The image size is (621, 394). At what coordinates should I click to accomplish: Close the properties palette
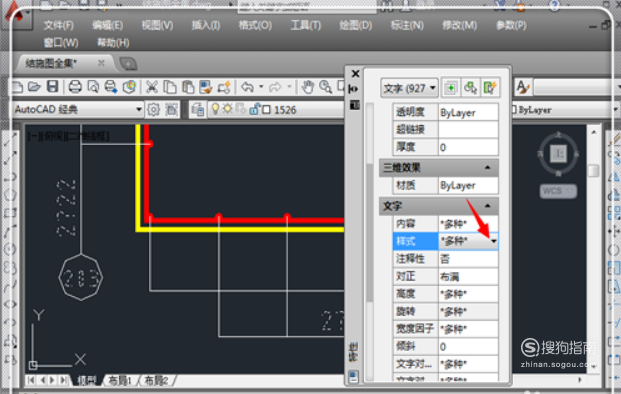(355, 74)
